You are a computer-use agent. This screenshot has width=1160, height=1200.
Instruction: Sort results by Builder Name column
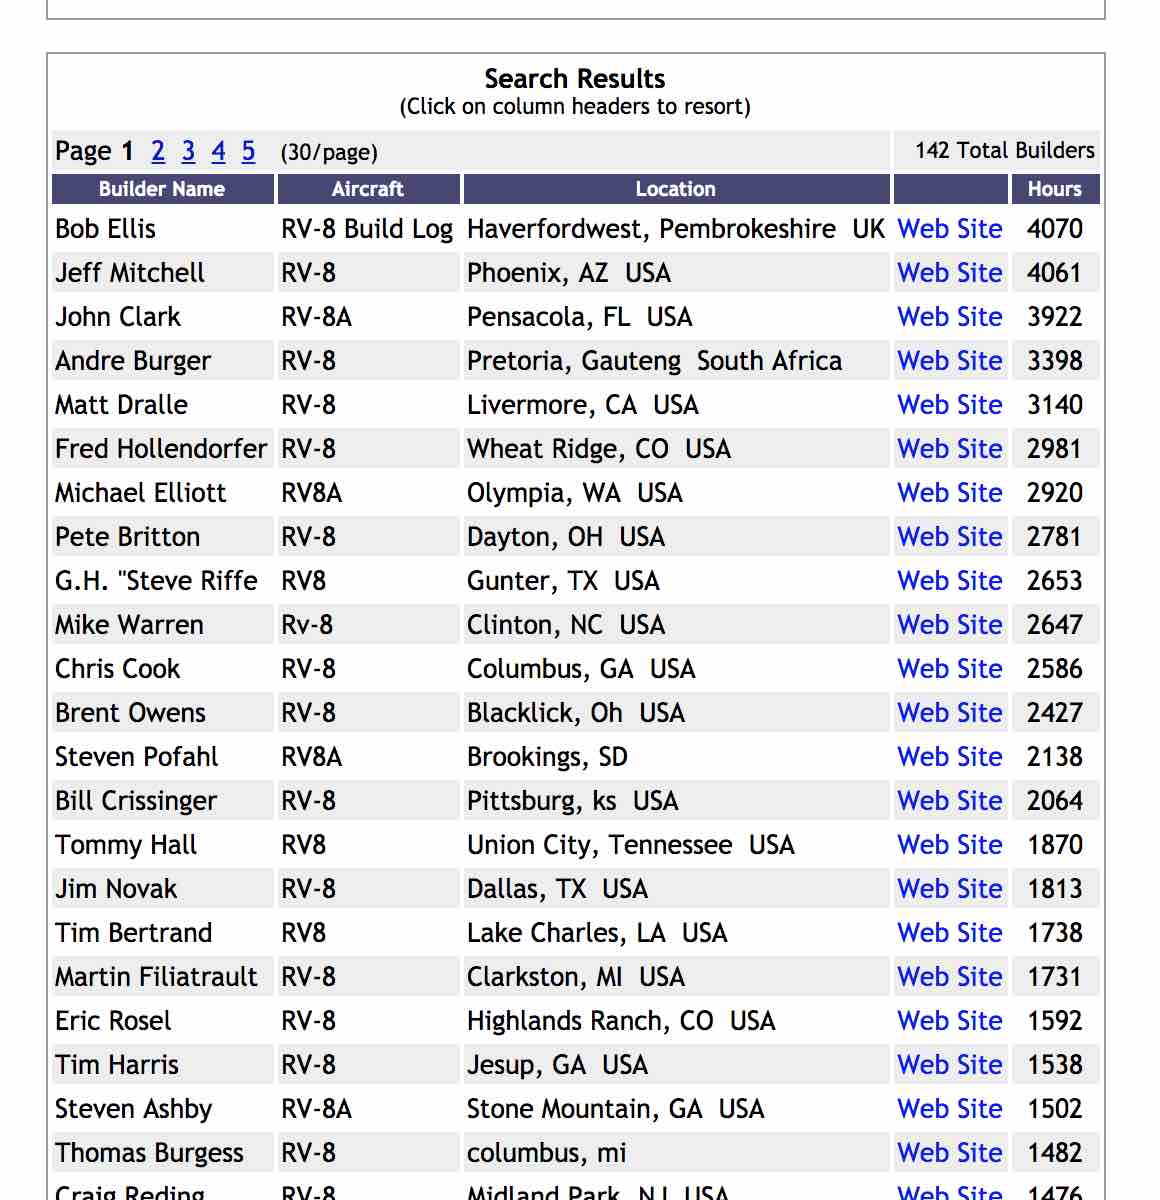point(162,189)
